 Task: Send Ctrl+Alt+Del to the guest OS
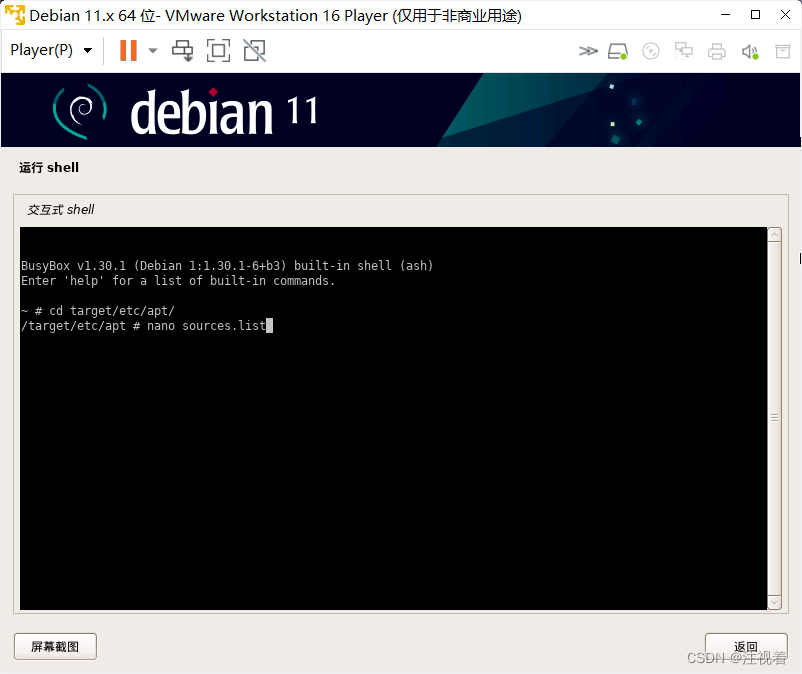(x=183, y=50)
